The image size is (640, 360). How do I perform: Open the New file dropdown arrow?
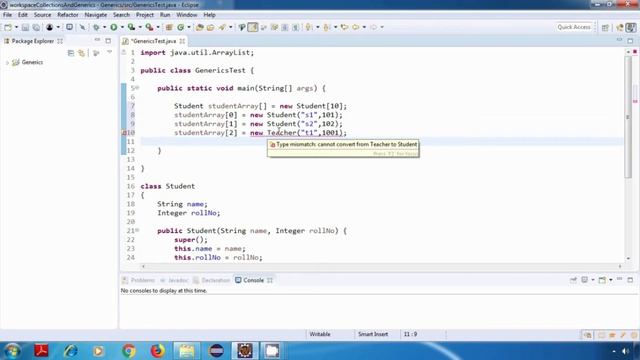[x=16, y=27]
